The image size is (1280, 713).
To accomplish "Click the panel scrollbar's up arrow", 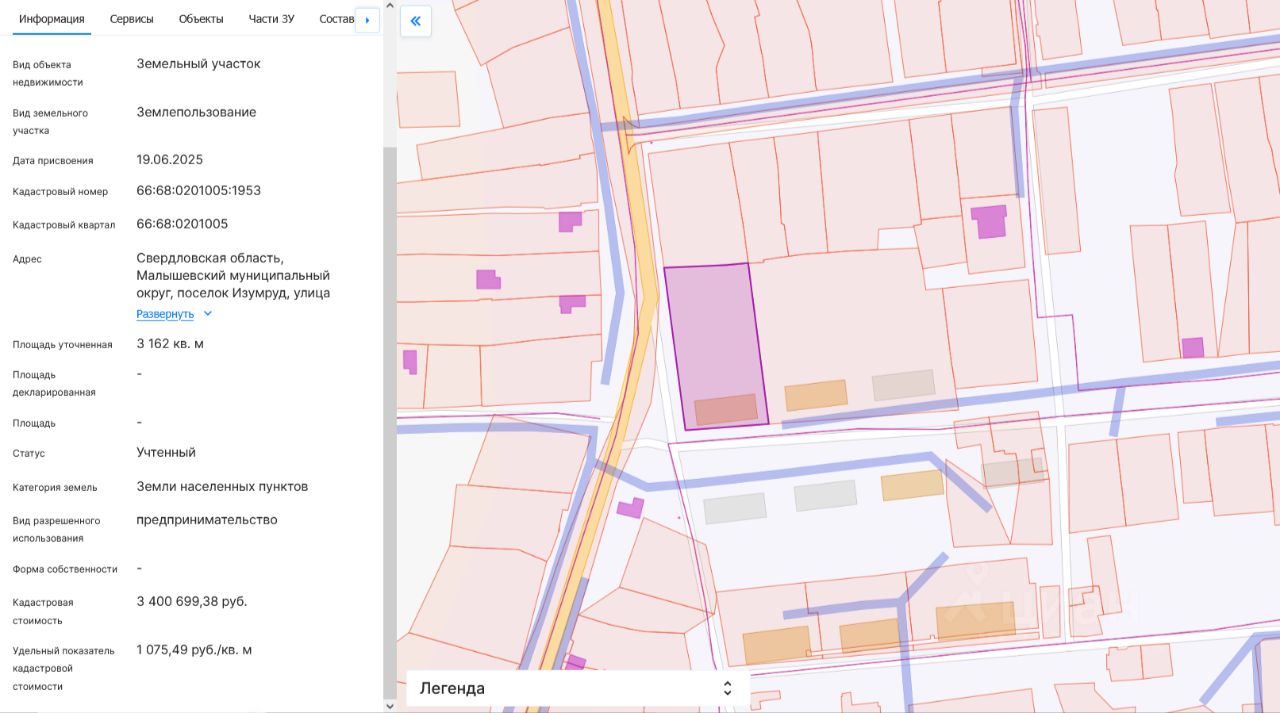I will pos(390,6).
